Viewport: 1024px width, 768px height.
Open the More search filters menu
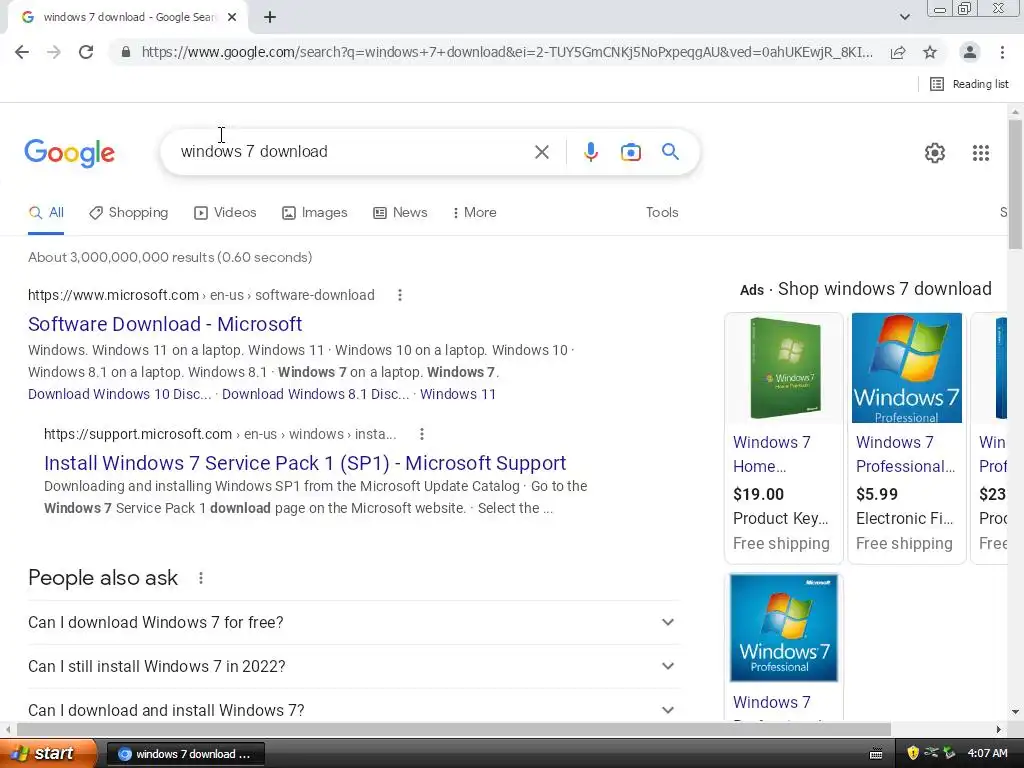tap(475, 213)
